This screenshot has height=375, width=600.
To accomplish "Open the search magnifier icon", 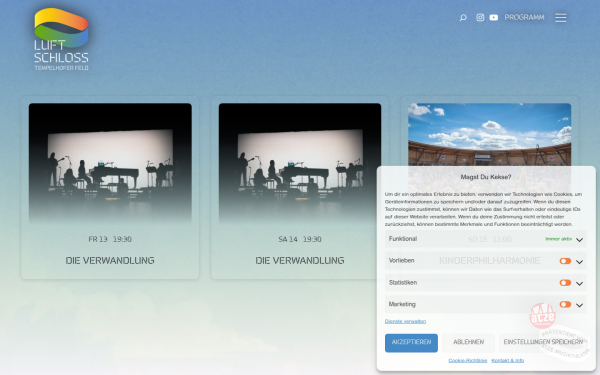I will click(x=463, y=18).
